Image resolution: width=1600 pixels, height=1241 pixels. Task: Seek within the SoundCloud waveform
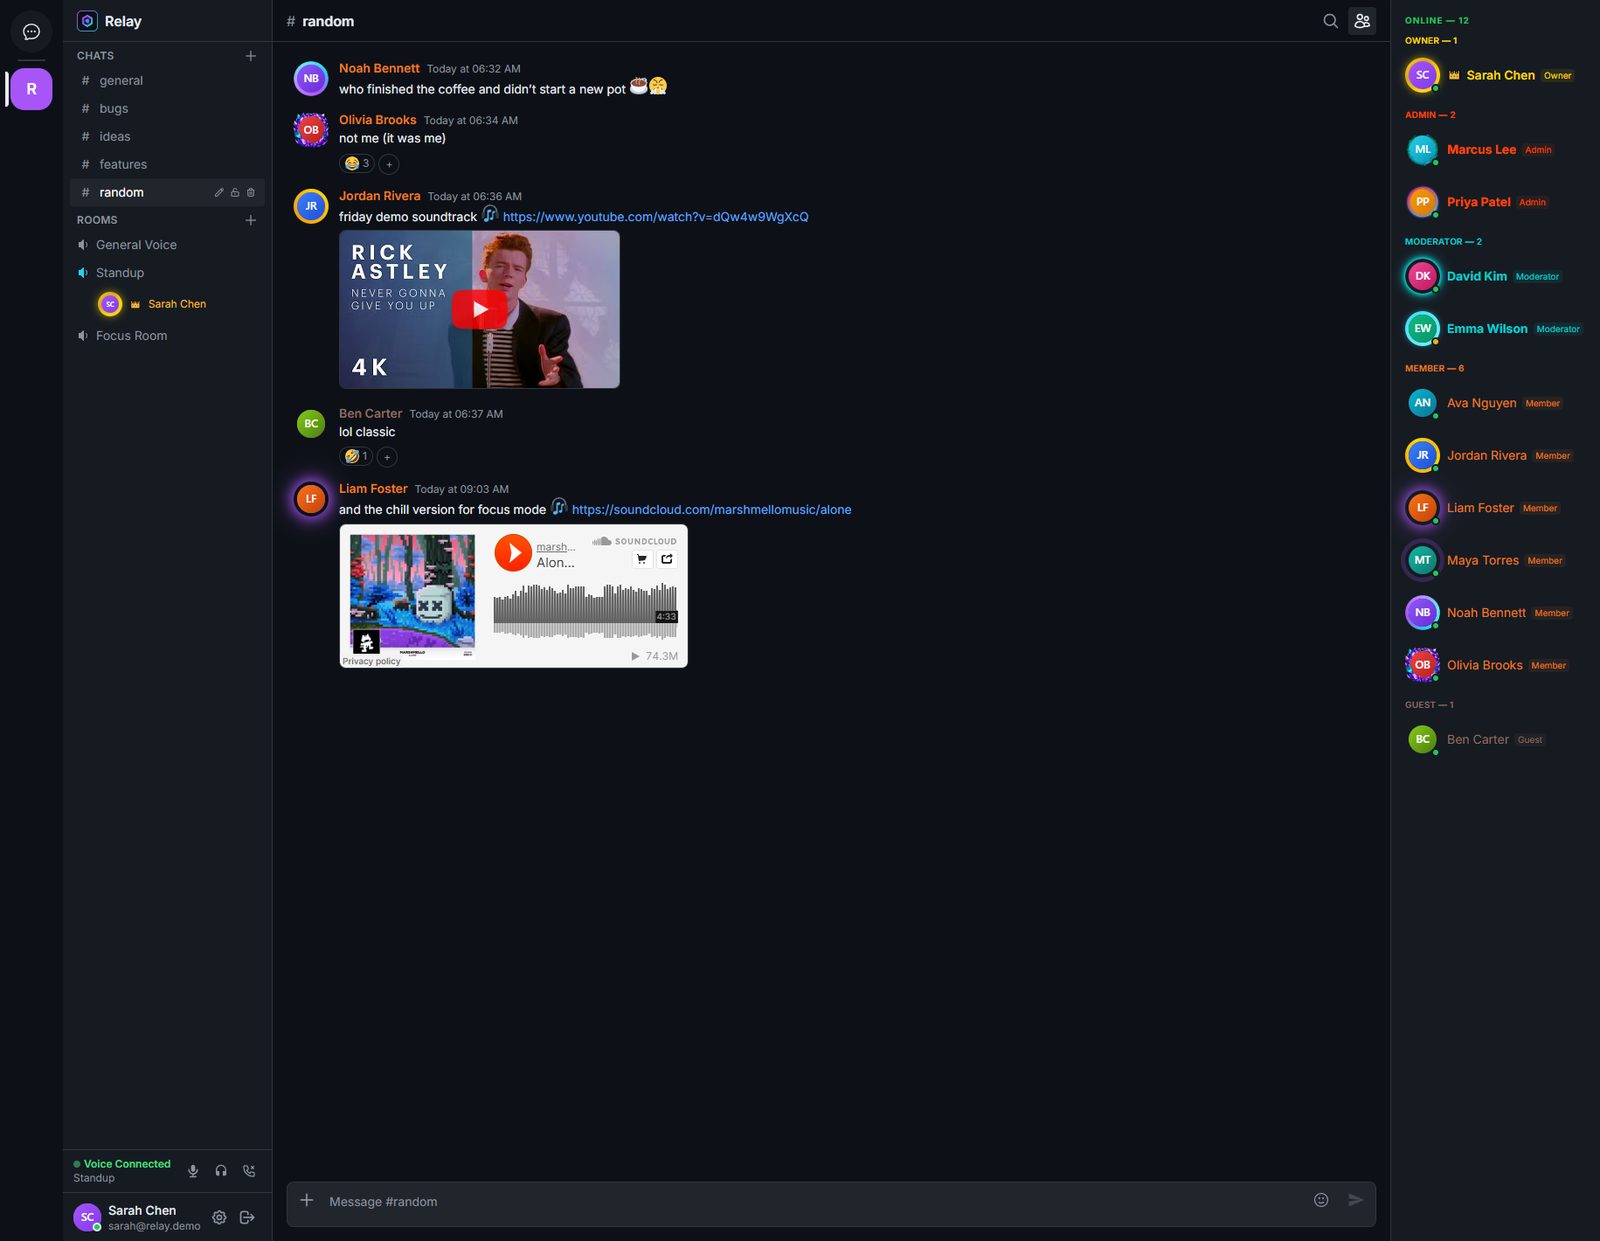[x=585, y=610]
